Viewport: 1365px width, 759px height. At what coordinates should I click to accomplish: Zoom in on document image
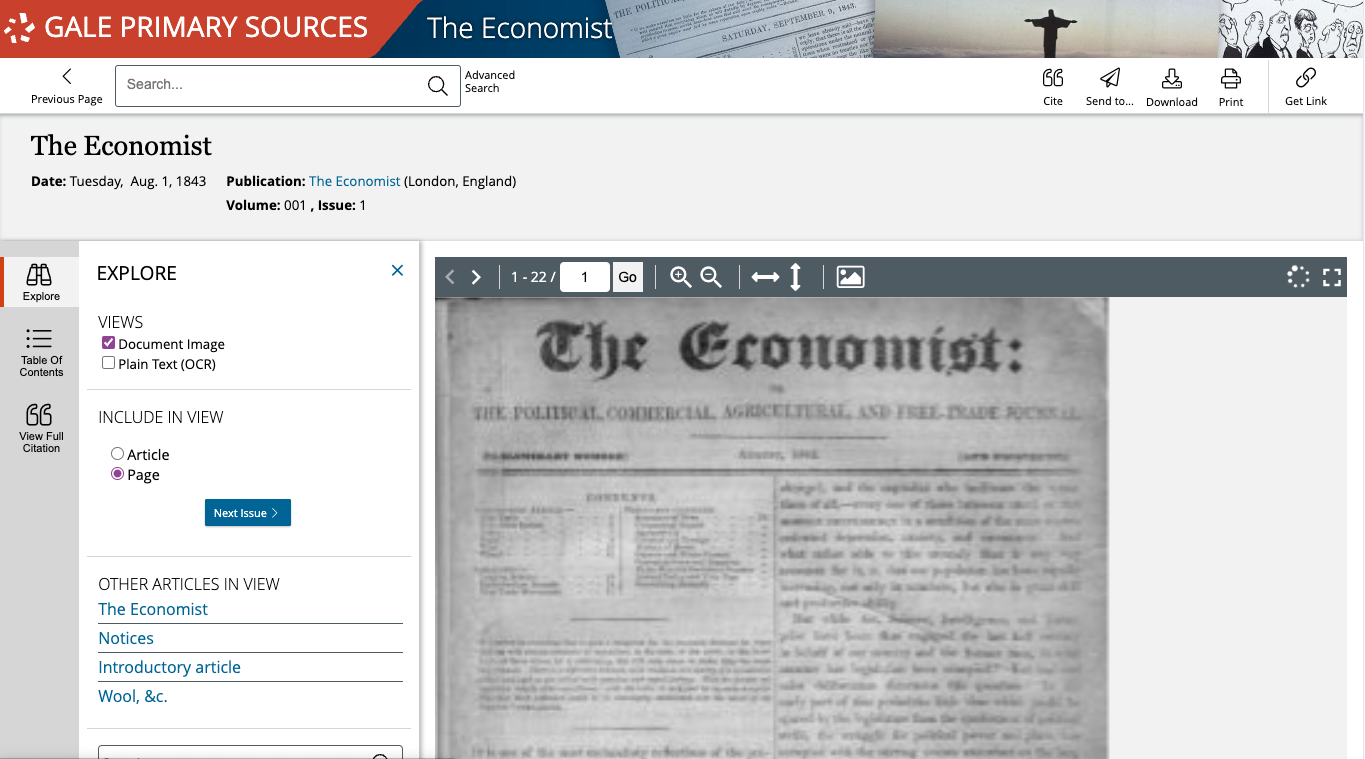[x=681, y=277]
